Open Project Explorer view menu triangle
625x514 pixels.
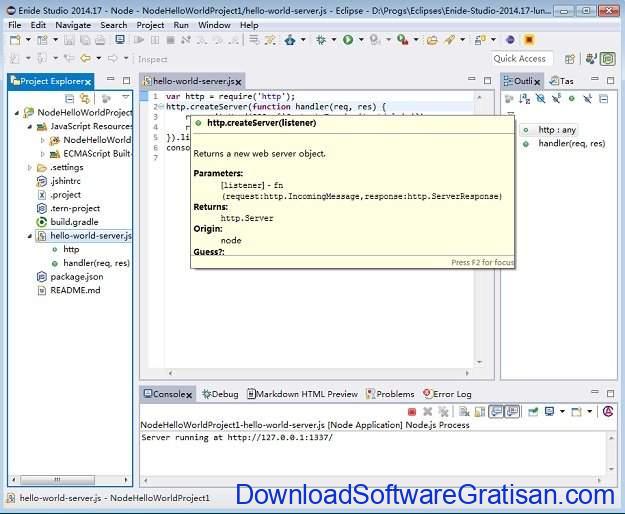[x=126, y=97]
